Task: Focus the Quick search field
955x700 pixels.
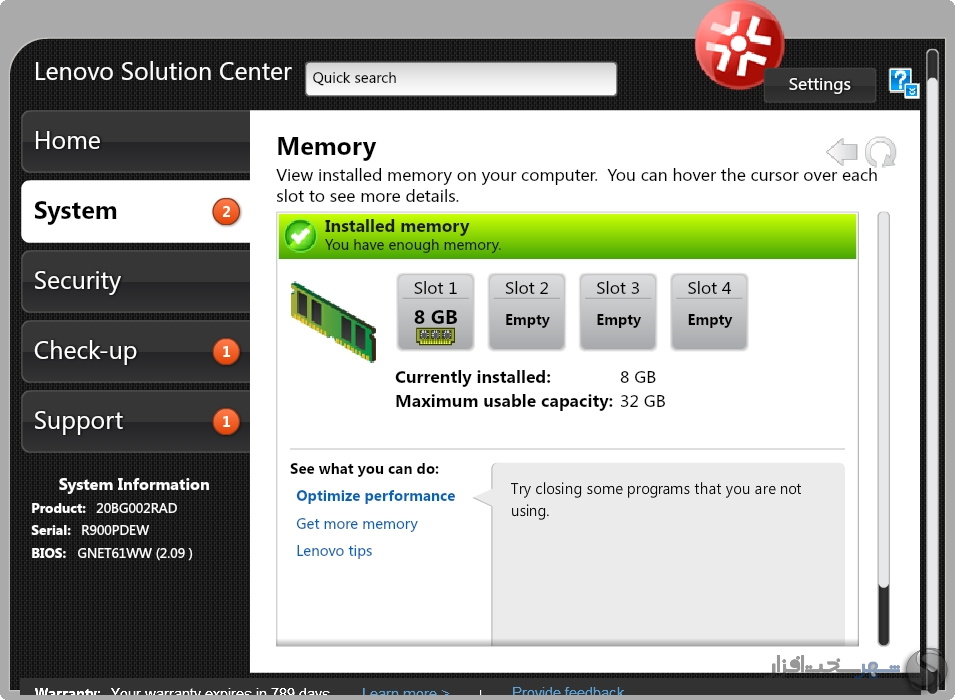Action: 460,79
